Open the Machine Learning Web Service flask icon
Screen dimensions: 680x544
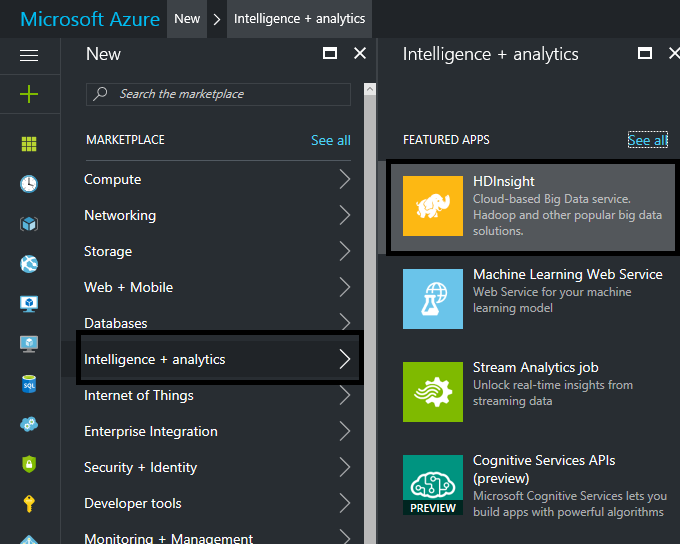coord(432,299)
